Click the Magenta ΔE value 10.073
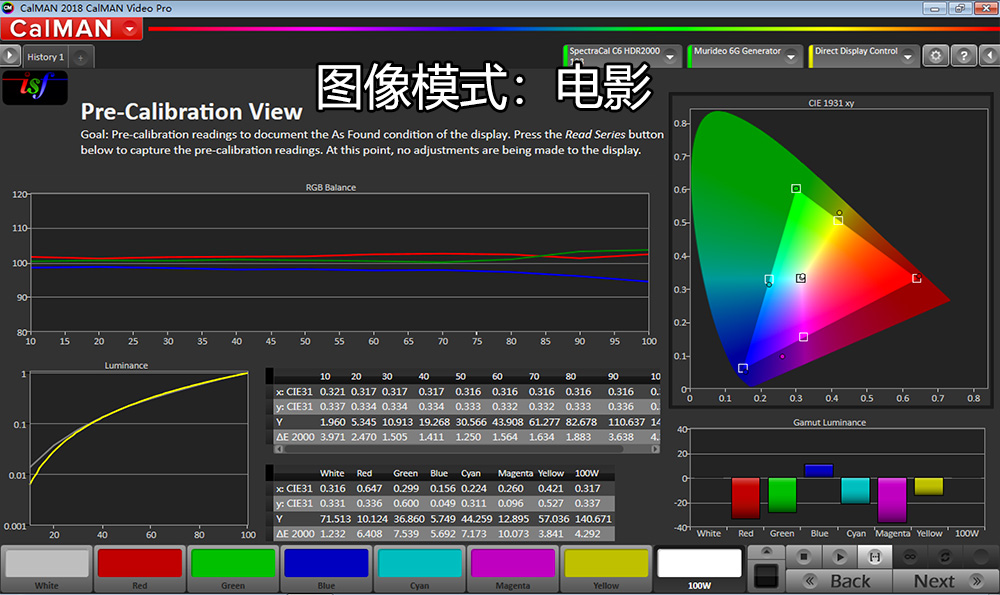1000x595 pixels. [x=513, y=534]
